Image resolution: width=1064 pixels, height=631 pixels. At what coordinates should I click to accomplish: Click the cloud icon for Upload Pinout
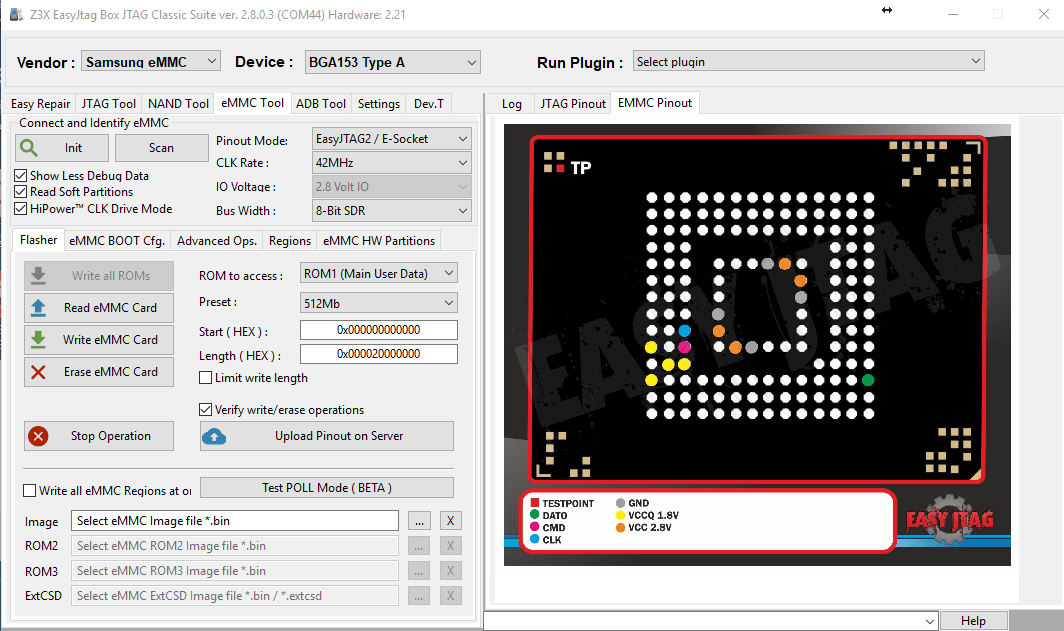214,436
